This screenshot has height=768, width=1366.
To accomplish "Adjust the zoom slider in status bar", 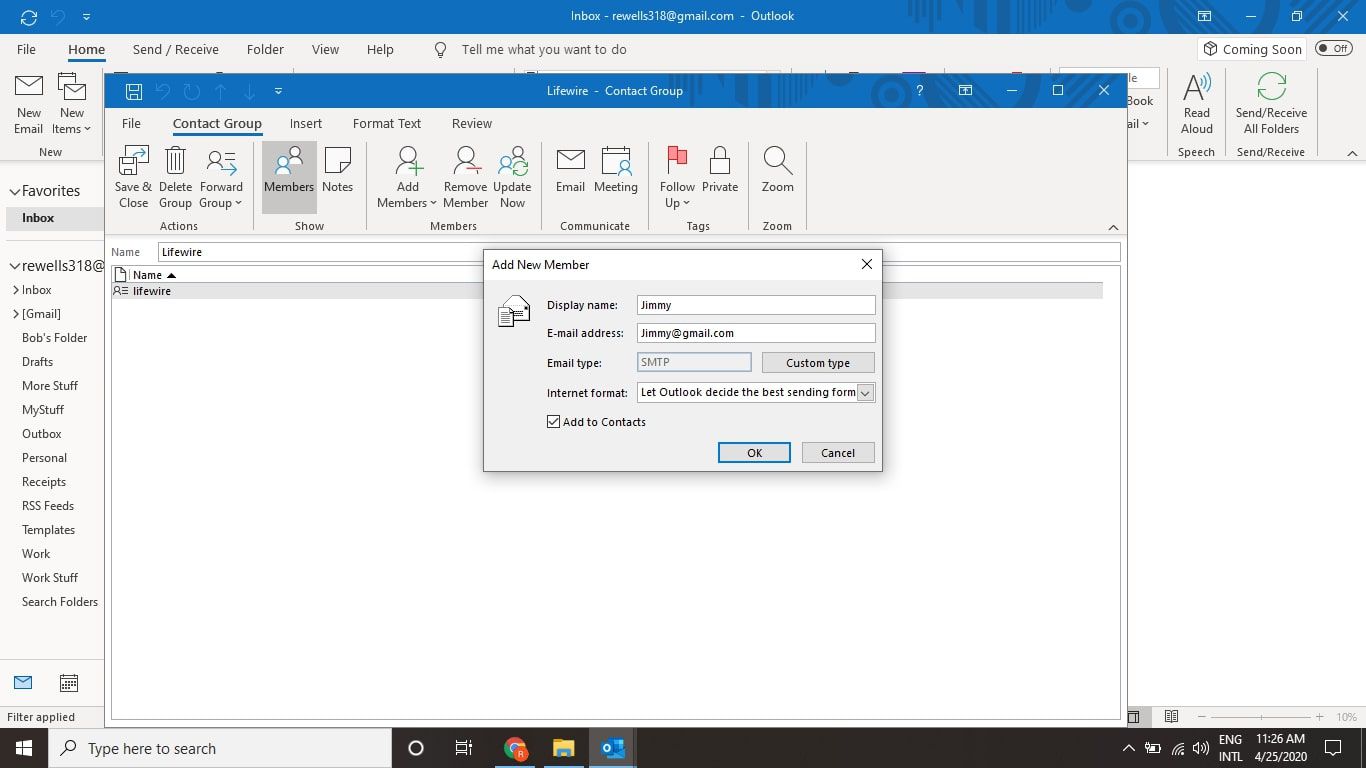I will pos(1261,717).
